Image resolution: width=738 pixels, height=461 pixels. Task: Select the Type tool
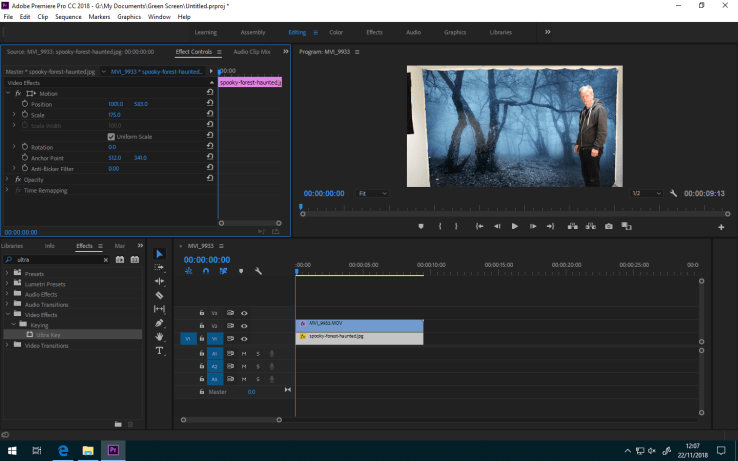(x=159, y=351)
